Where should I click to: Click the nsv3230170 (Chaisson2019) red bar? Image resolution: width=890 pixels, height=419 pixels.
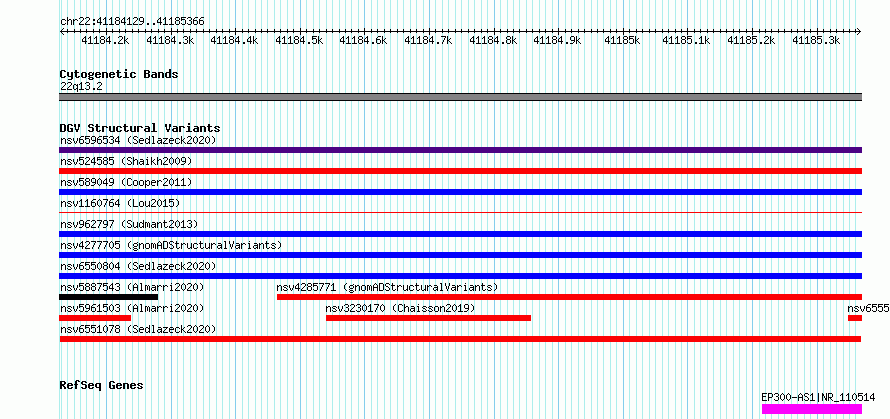pos(429,318)
